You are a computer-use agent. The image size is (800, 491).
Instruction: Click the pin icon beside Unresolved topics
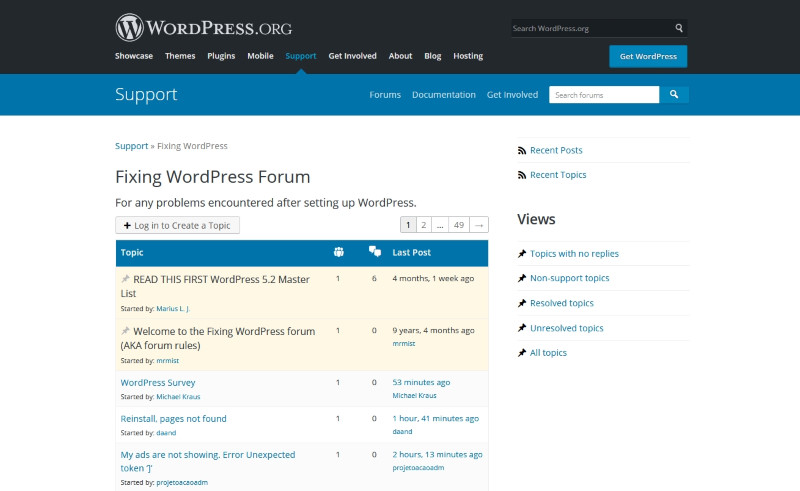[x=521, y=328]
